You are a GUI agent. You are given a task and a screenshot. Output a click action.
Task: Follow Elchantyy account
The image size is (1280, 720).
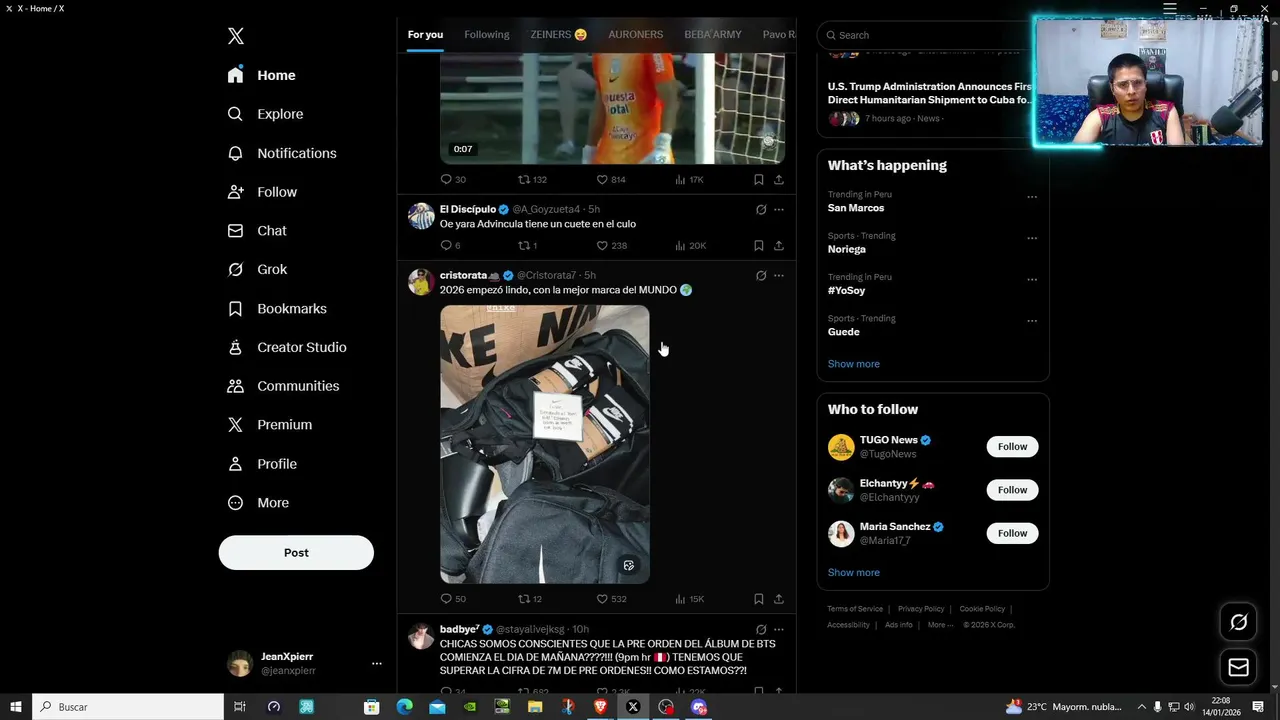1012,490
